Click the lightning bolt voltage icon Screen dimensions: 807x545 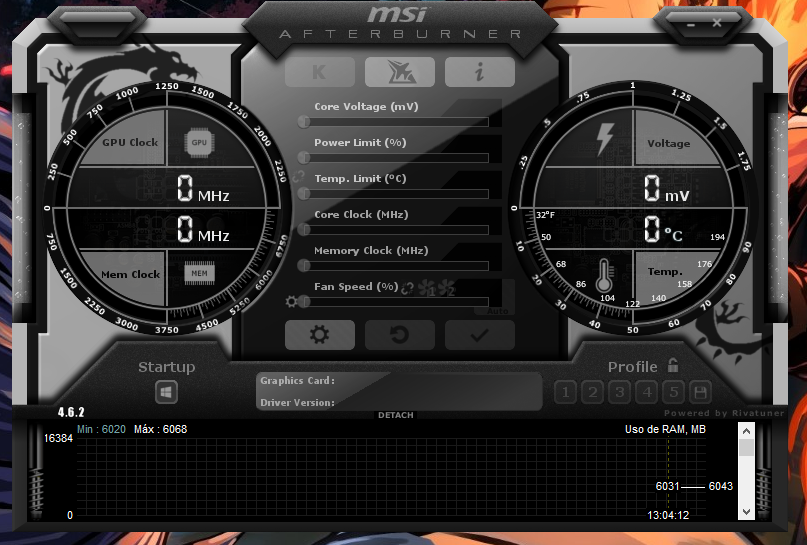[x=605, y=139]
